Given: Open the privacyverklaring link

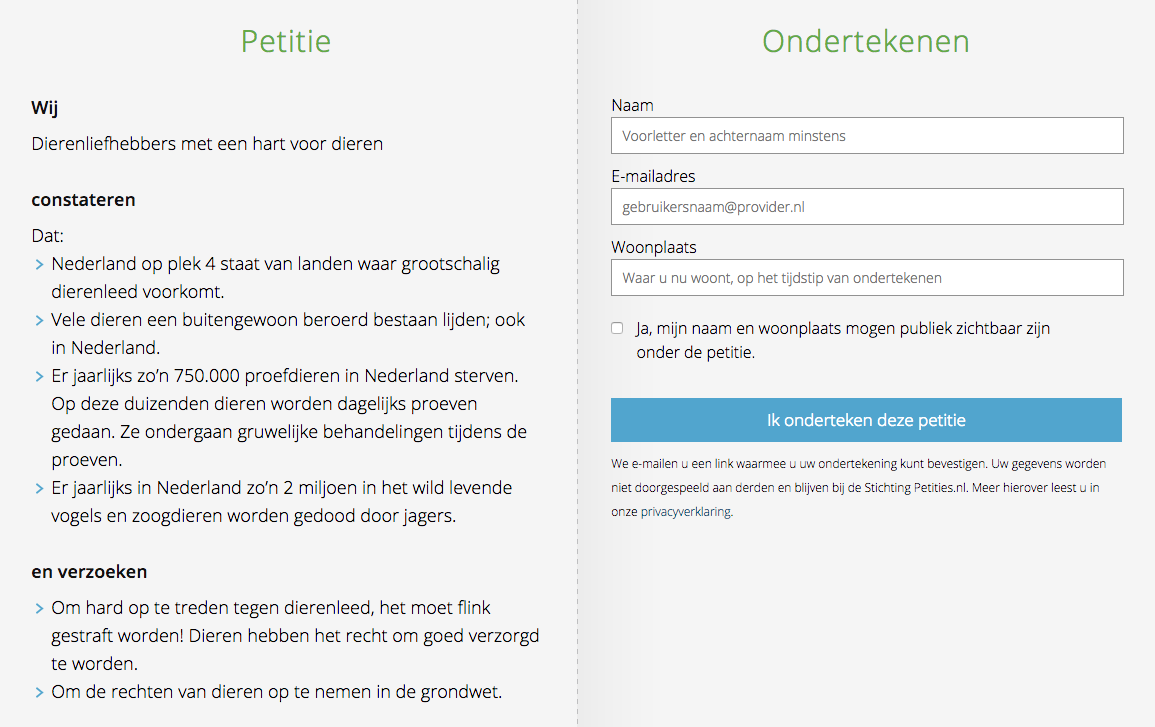Looking at the screenshot, I should [x=686, y=511].
